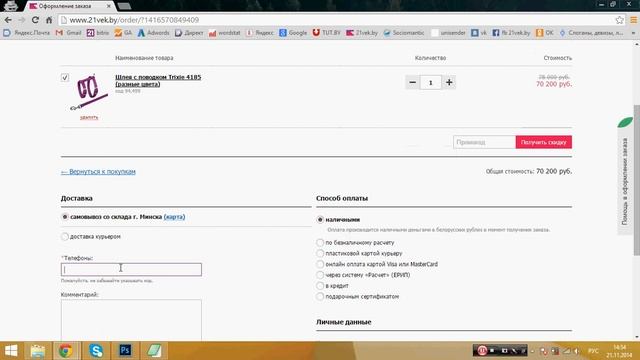Select через систему «Расчет» (ЕРИП) option
Screen dimensions: 640x360
pos(320,275)
